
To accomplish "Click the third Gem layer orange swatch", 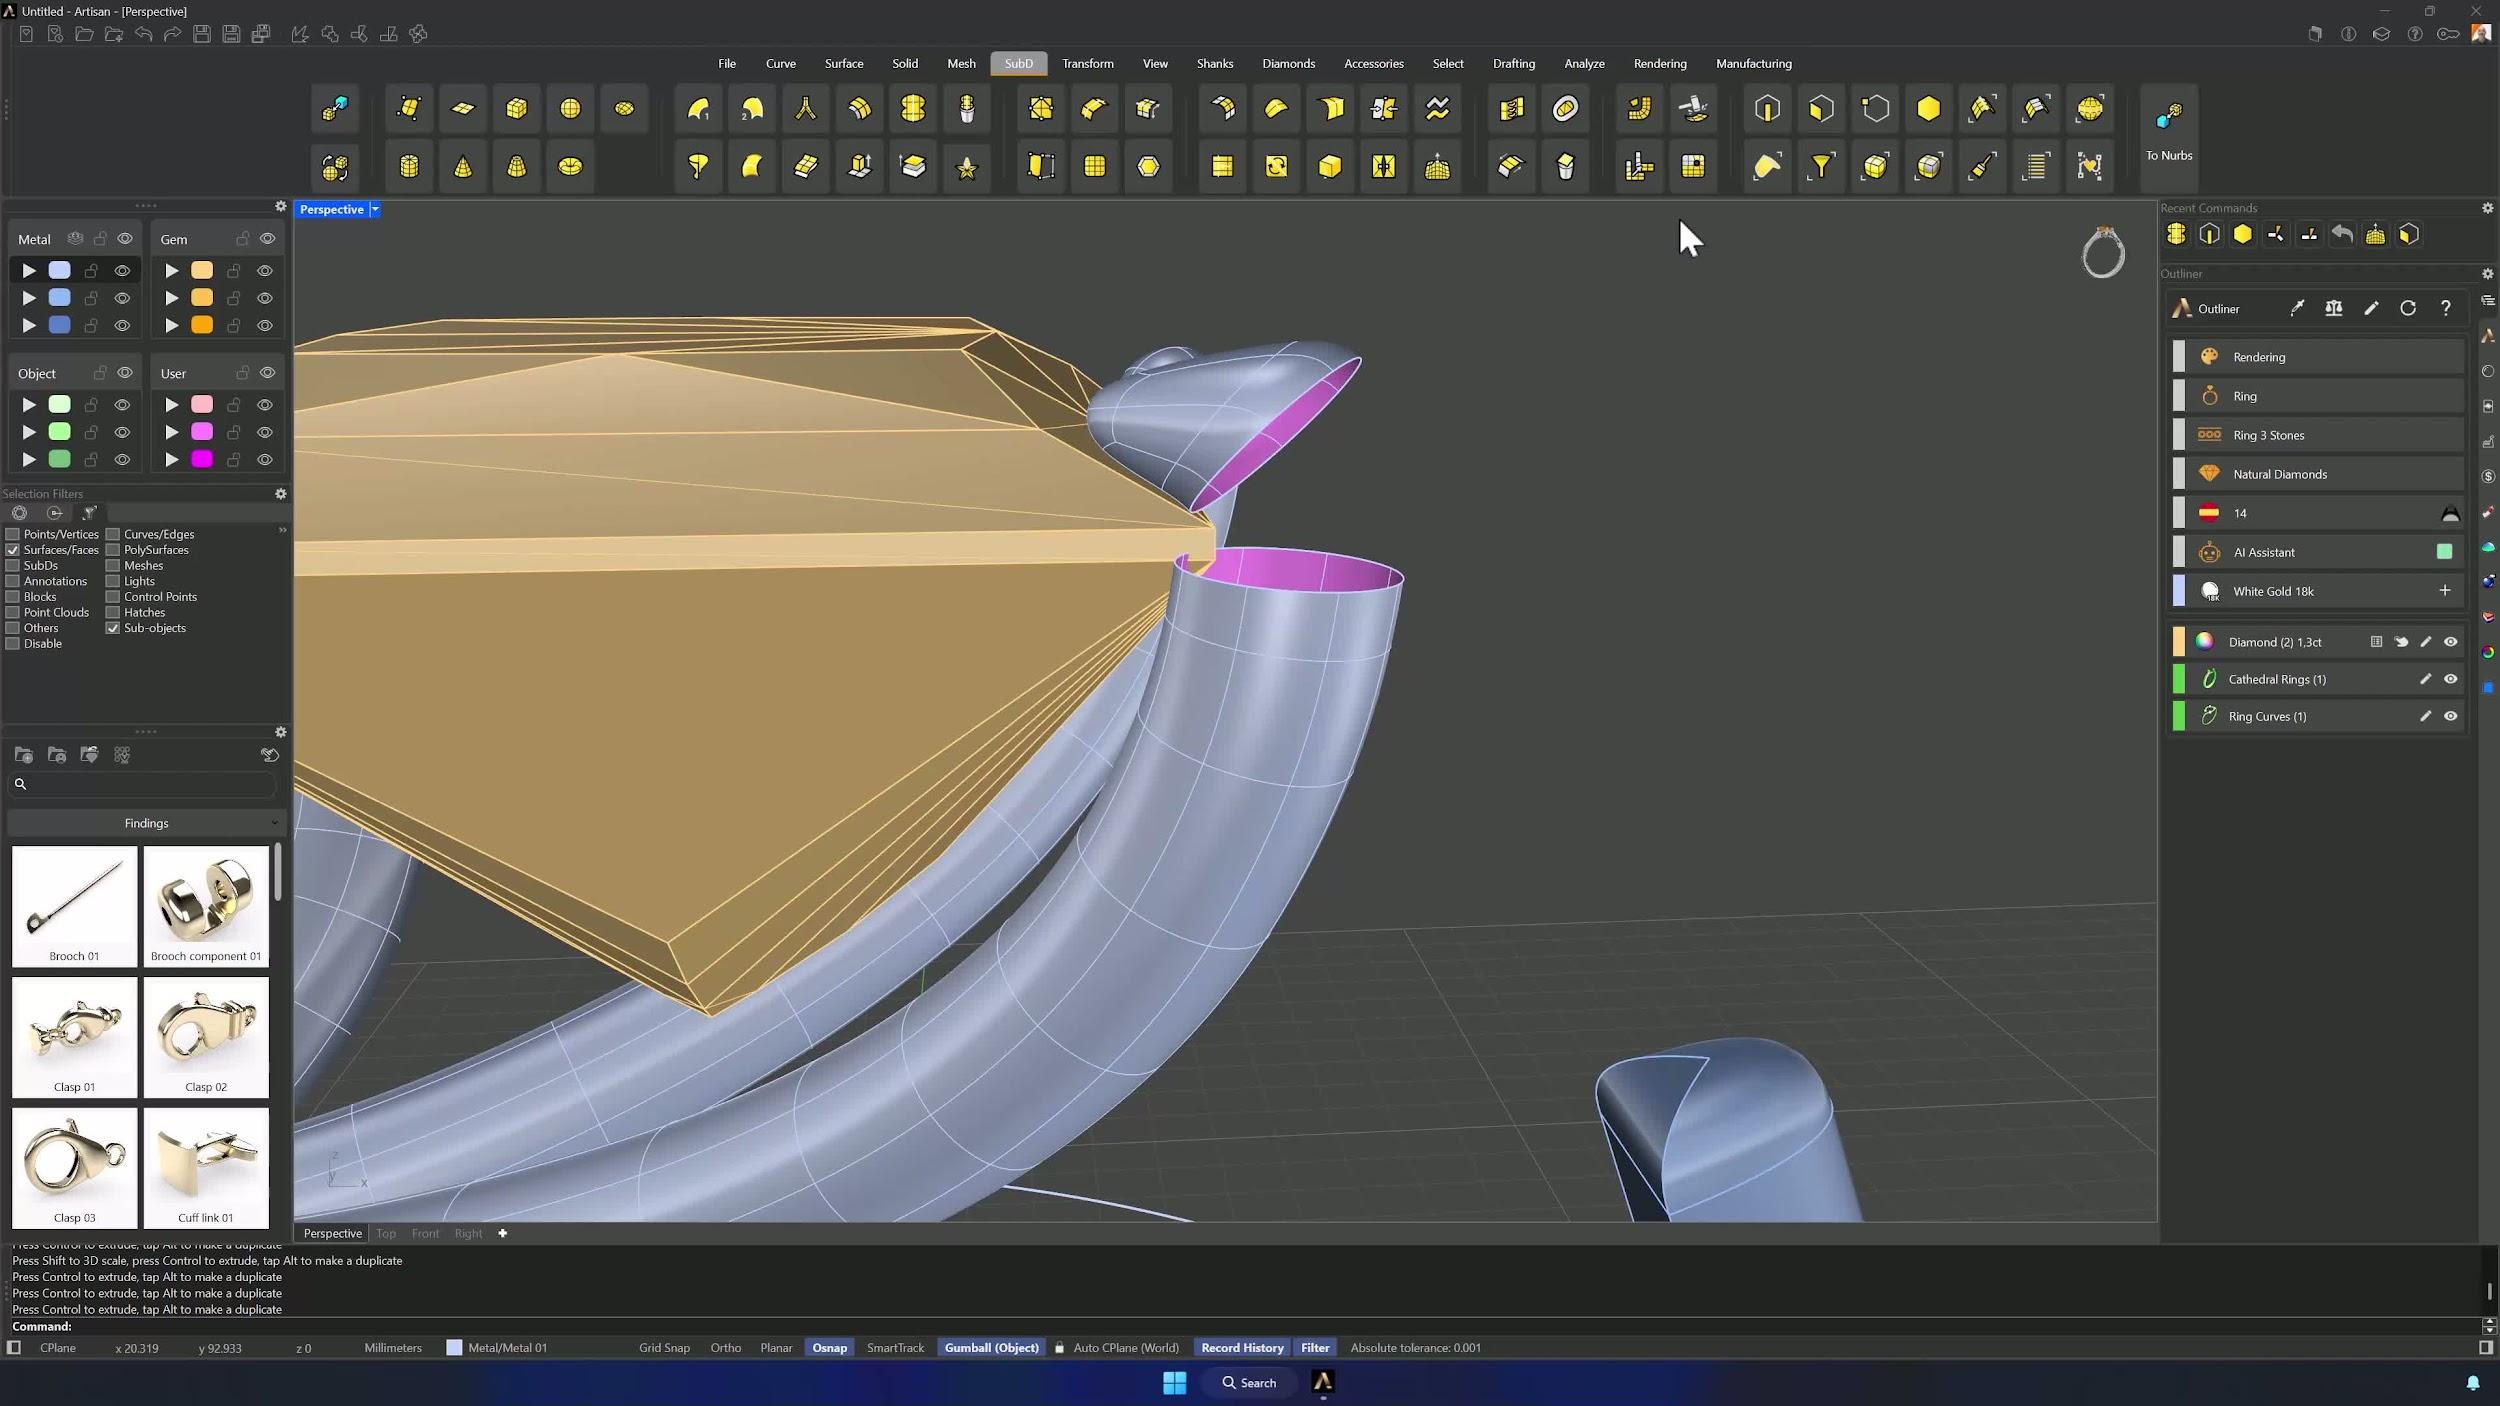I will (x=202, y=325).
